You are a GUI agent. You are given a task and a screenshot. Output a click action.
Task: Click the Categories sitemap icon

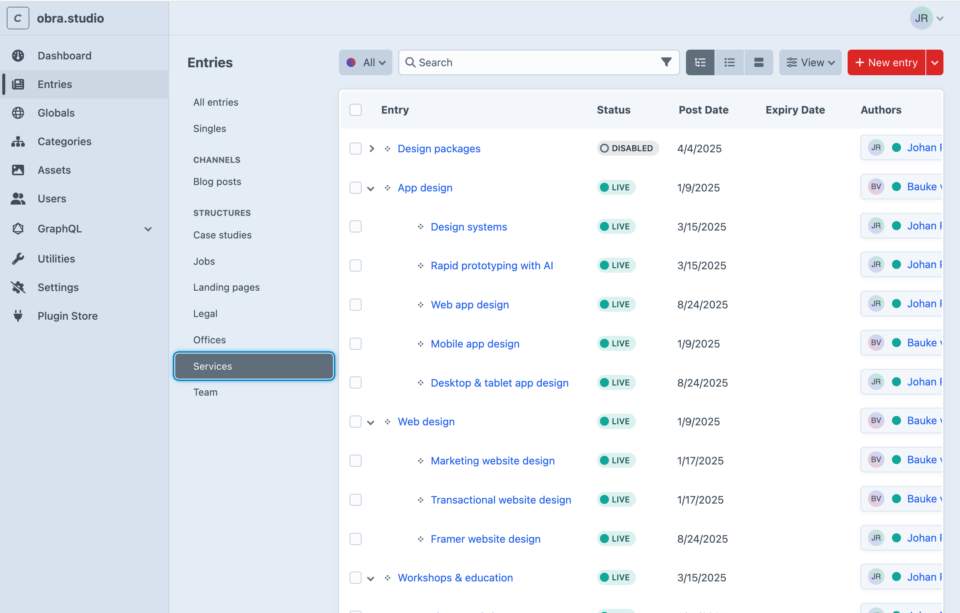pos(18,142)
